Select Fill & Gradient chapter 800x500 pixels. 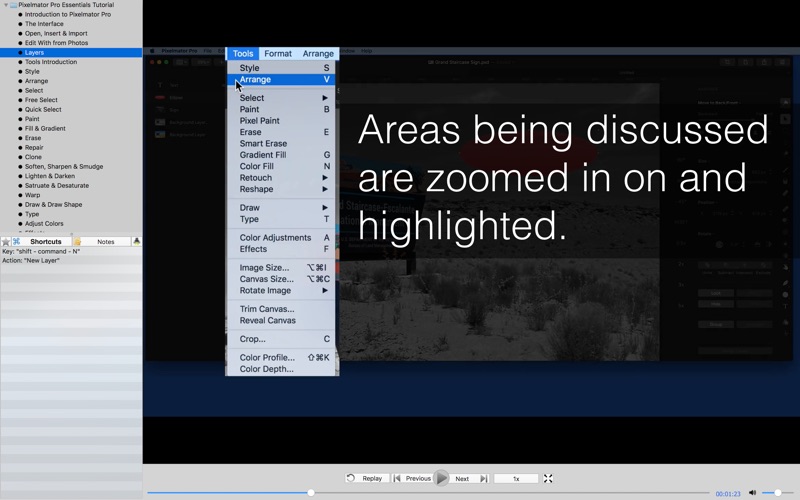tap(45, 129)
